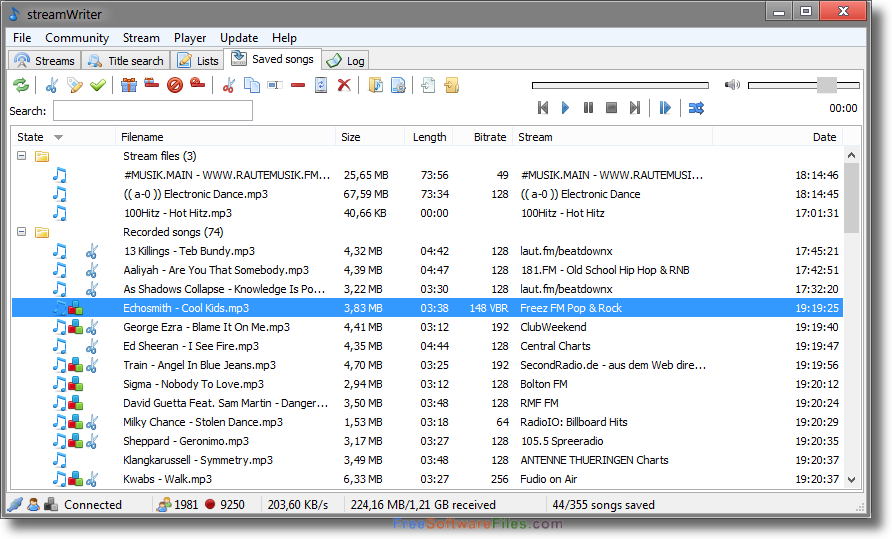Collapse the Stream files group

22,155
